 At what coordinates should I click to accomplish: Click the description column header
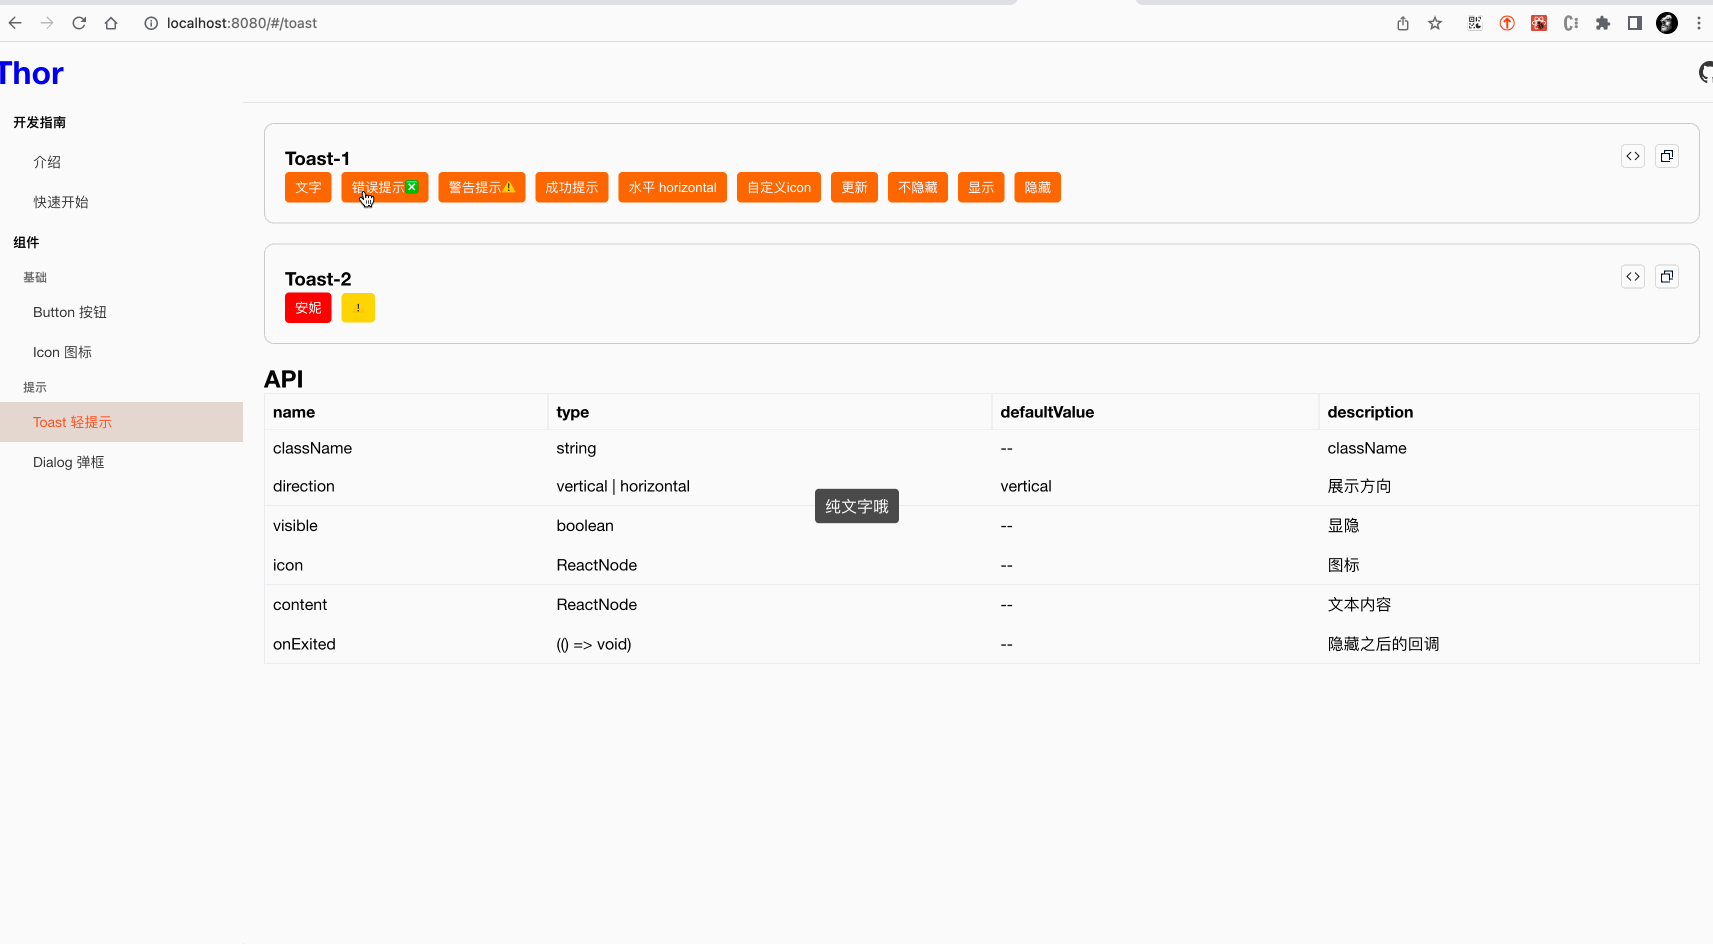click(1370, 412)
